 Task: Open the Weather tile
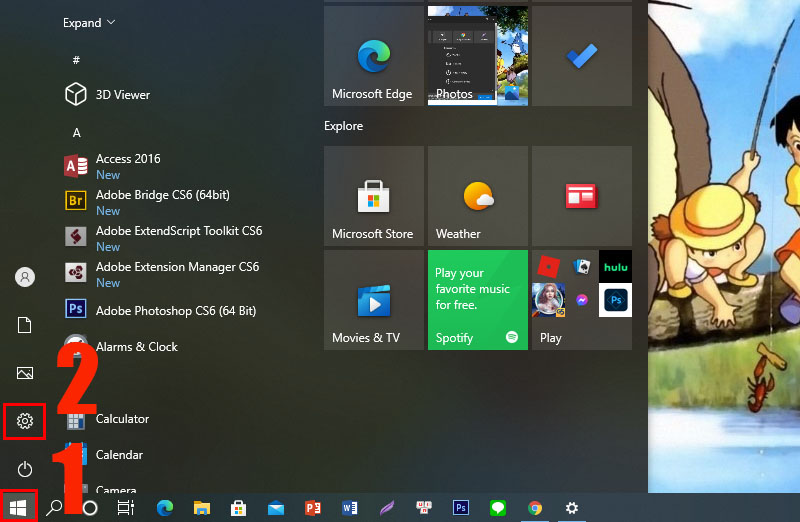click(x=478, y=196)
